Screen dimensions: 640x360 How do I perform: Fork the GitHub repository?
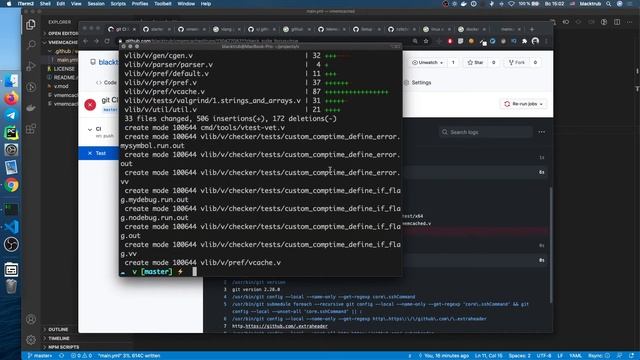coord(517,62)
